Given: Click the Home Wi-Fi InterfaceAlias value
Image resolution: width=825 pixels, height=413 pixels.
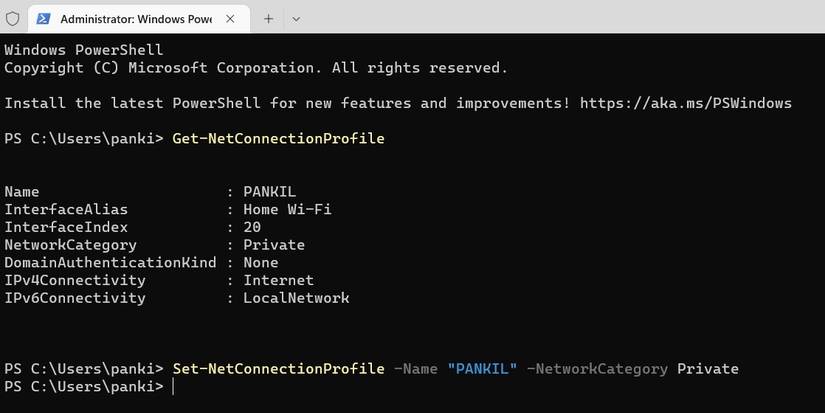Looking at the screenshot, I should point(287,209).
